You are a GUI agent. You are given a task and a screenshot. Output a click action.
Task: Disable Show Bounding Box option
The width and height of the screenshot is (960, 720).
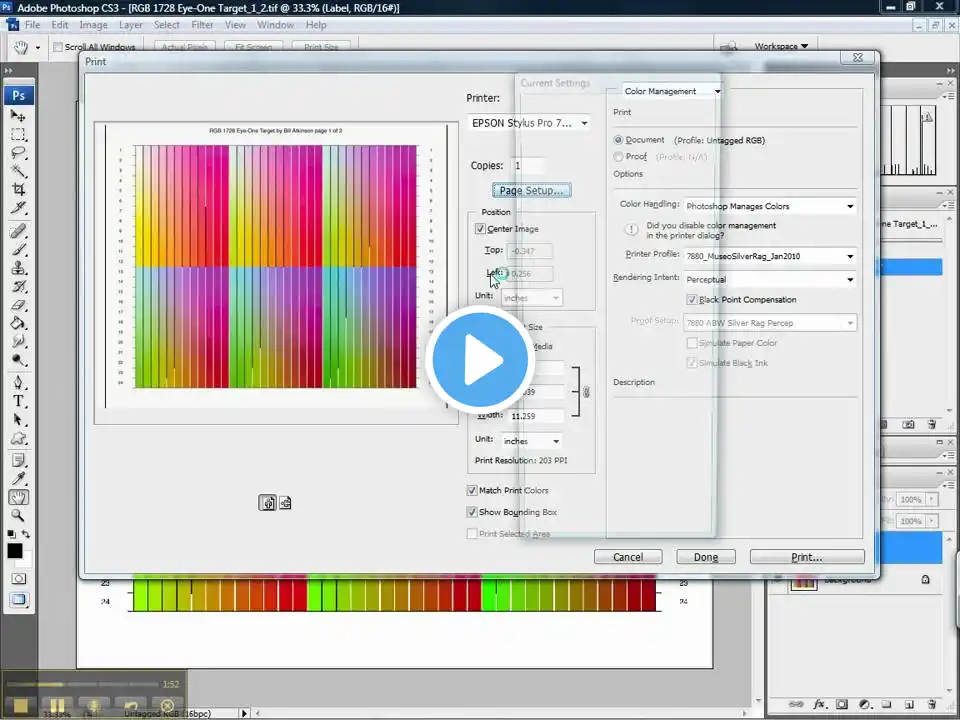[471, 512]
